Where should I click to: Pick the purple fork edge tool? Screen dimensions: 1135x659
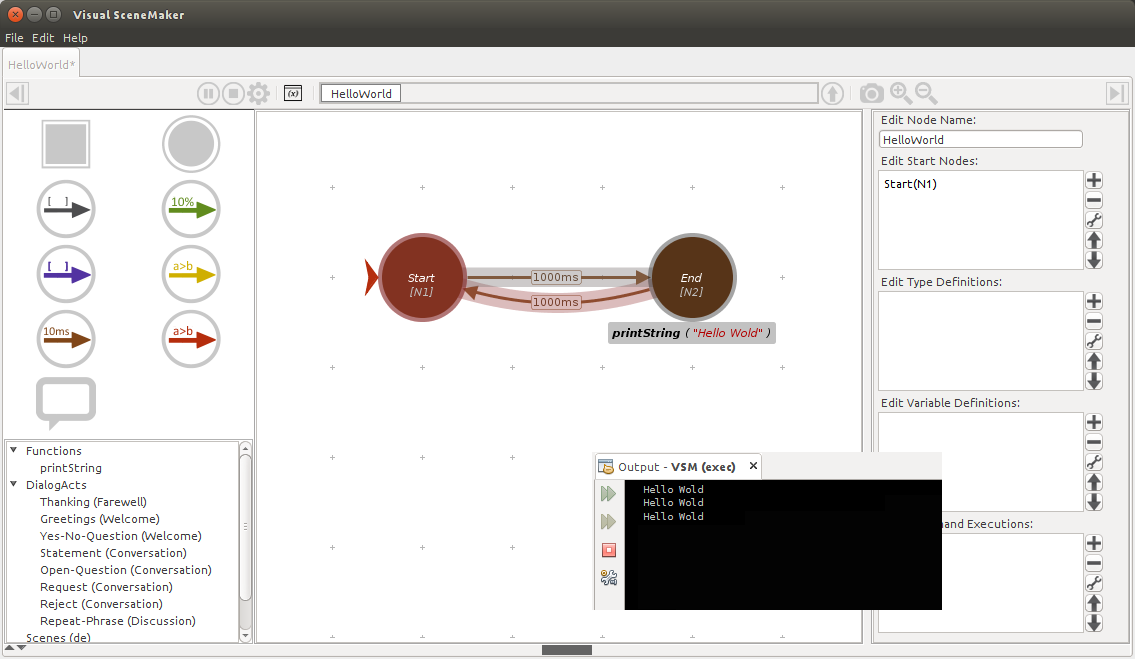(66, 274)
